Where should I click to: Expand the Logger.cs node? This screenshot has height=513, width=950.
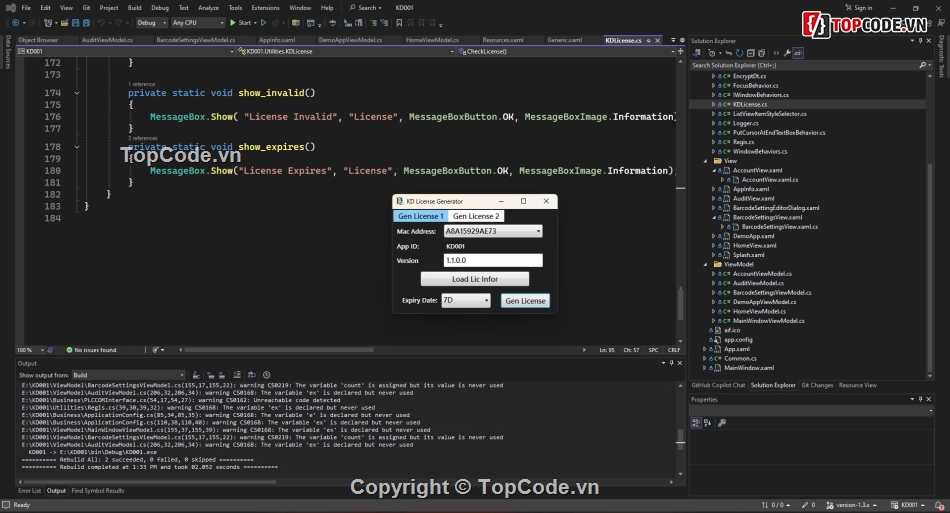713,123
